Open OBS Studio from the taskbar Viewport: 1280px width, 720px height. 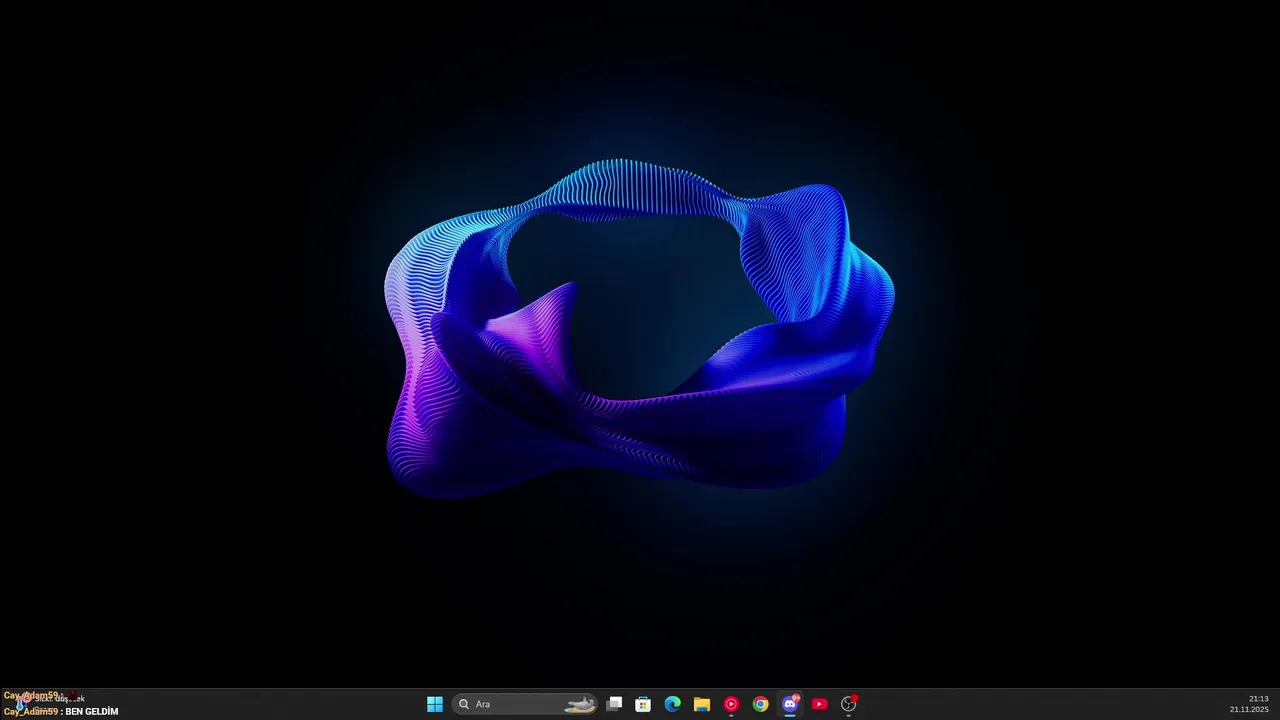pyautogui.click(x=849, y=704)
